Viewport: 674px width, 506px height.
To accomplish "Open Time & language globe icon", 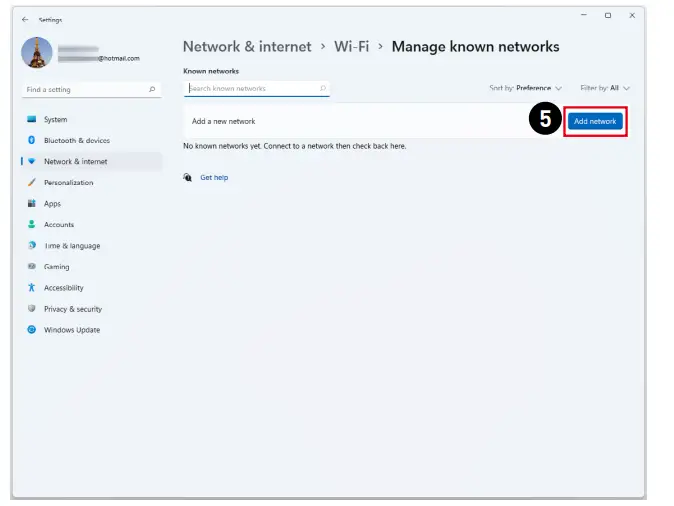I will click(x=32, y=246).
